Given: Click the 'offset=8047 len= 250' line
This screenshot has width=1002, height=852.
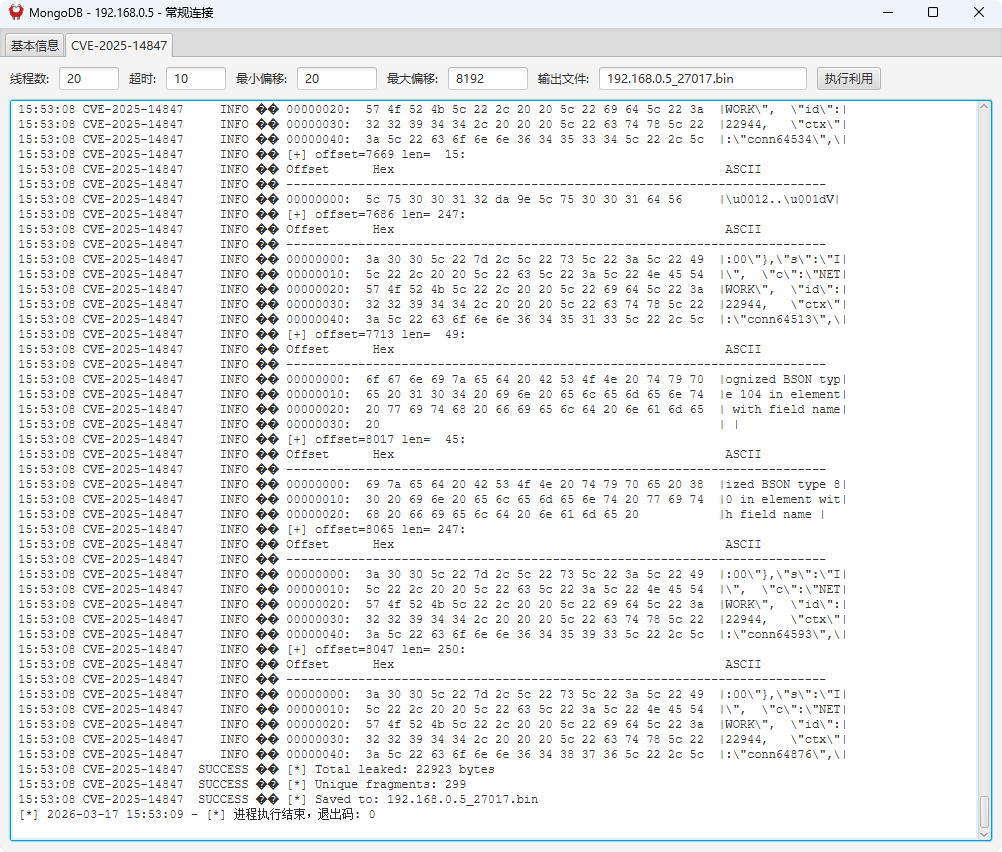Looking at the screenshot, I should 242,649.
